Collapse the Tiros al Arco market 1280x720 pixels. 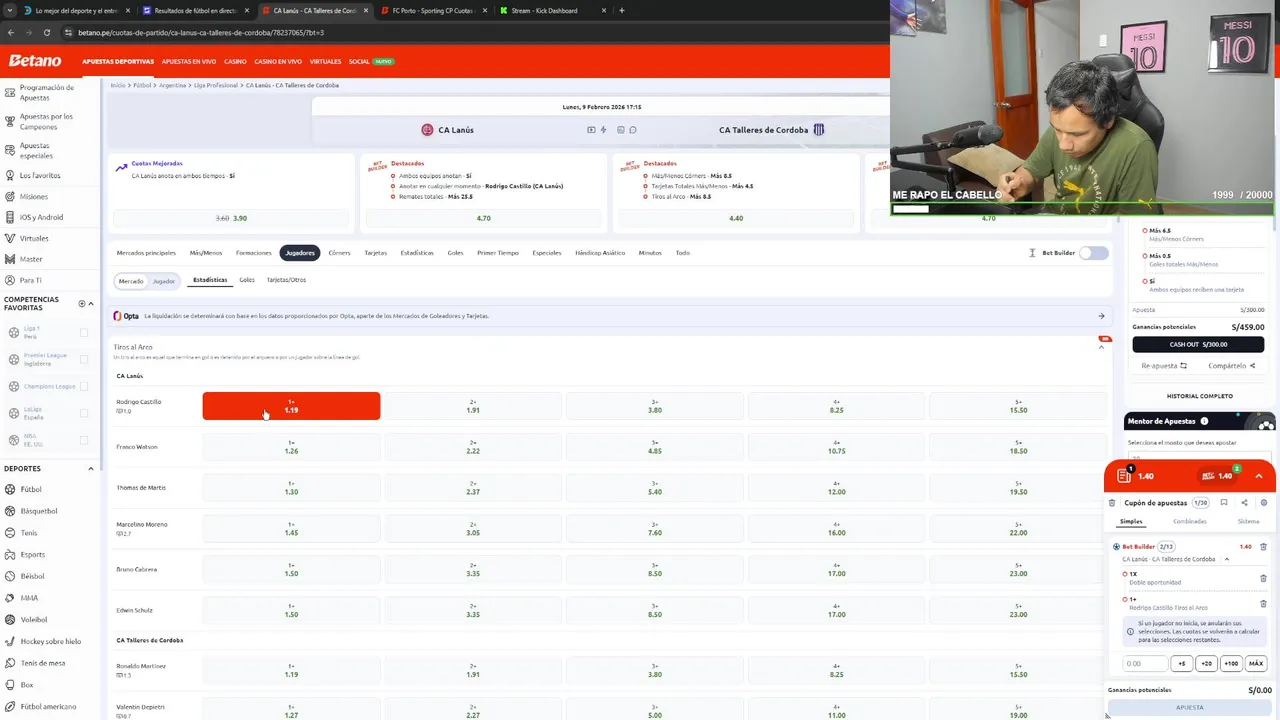coord(1102,346)
